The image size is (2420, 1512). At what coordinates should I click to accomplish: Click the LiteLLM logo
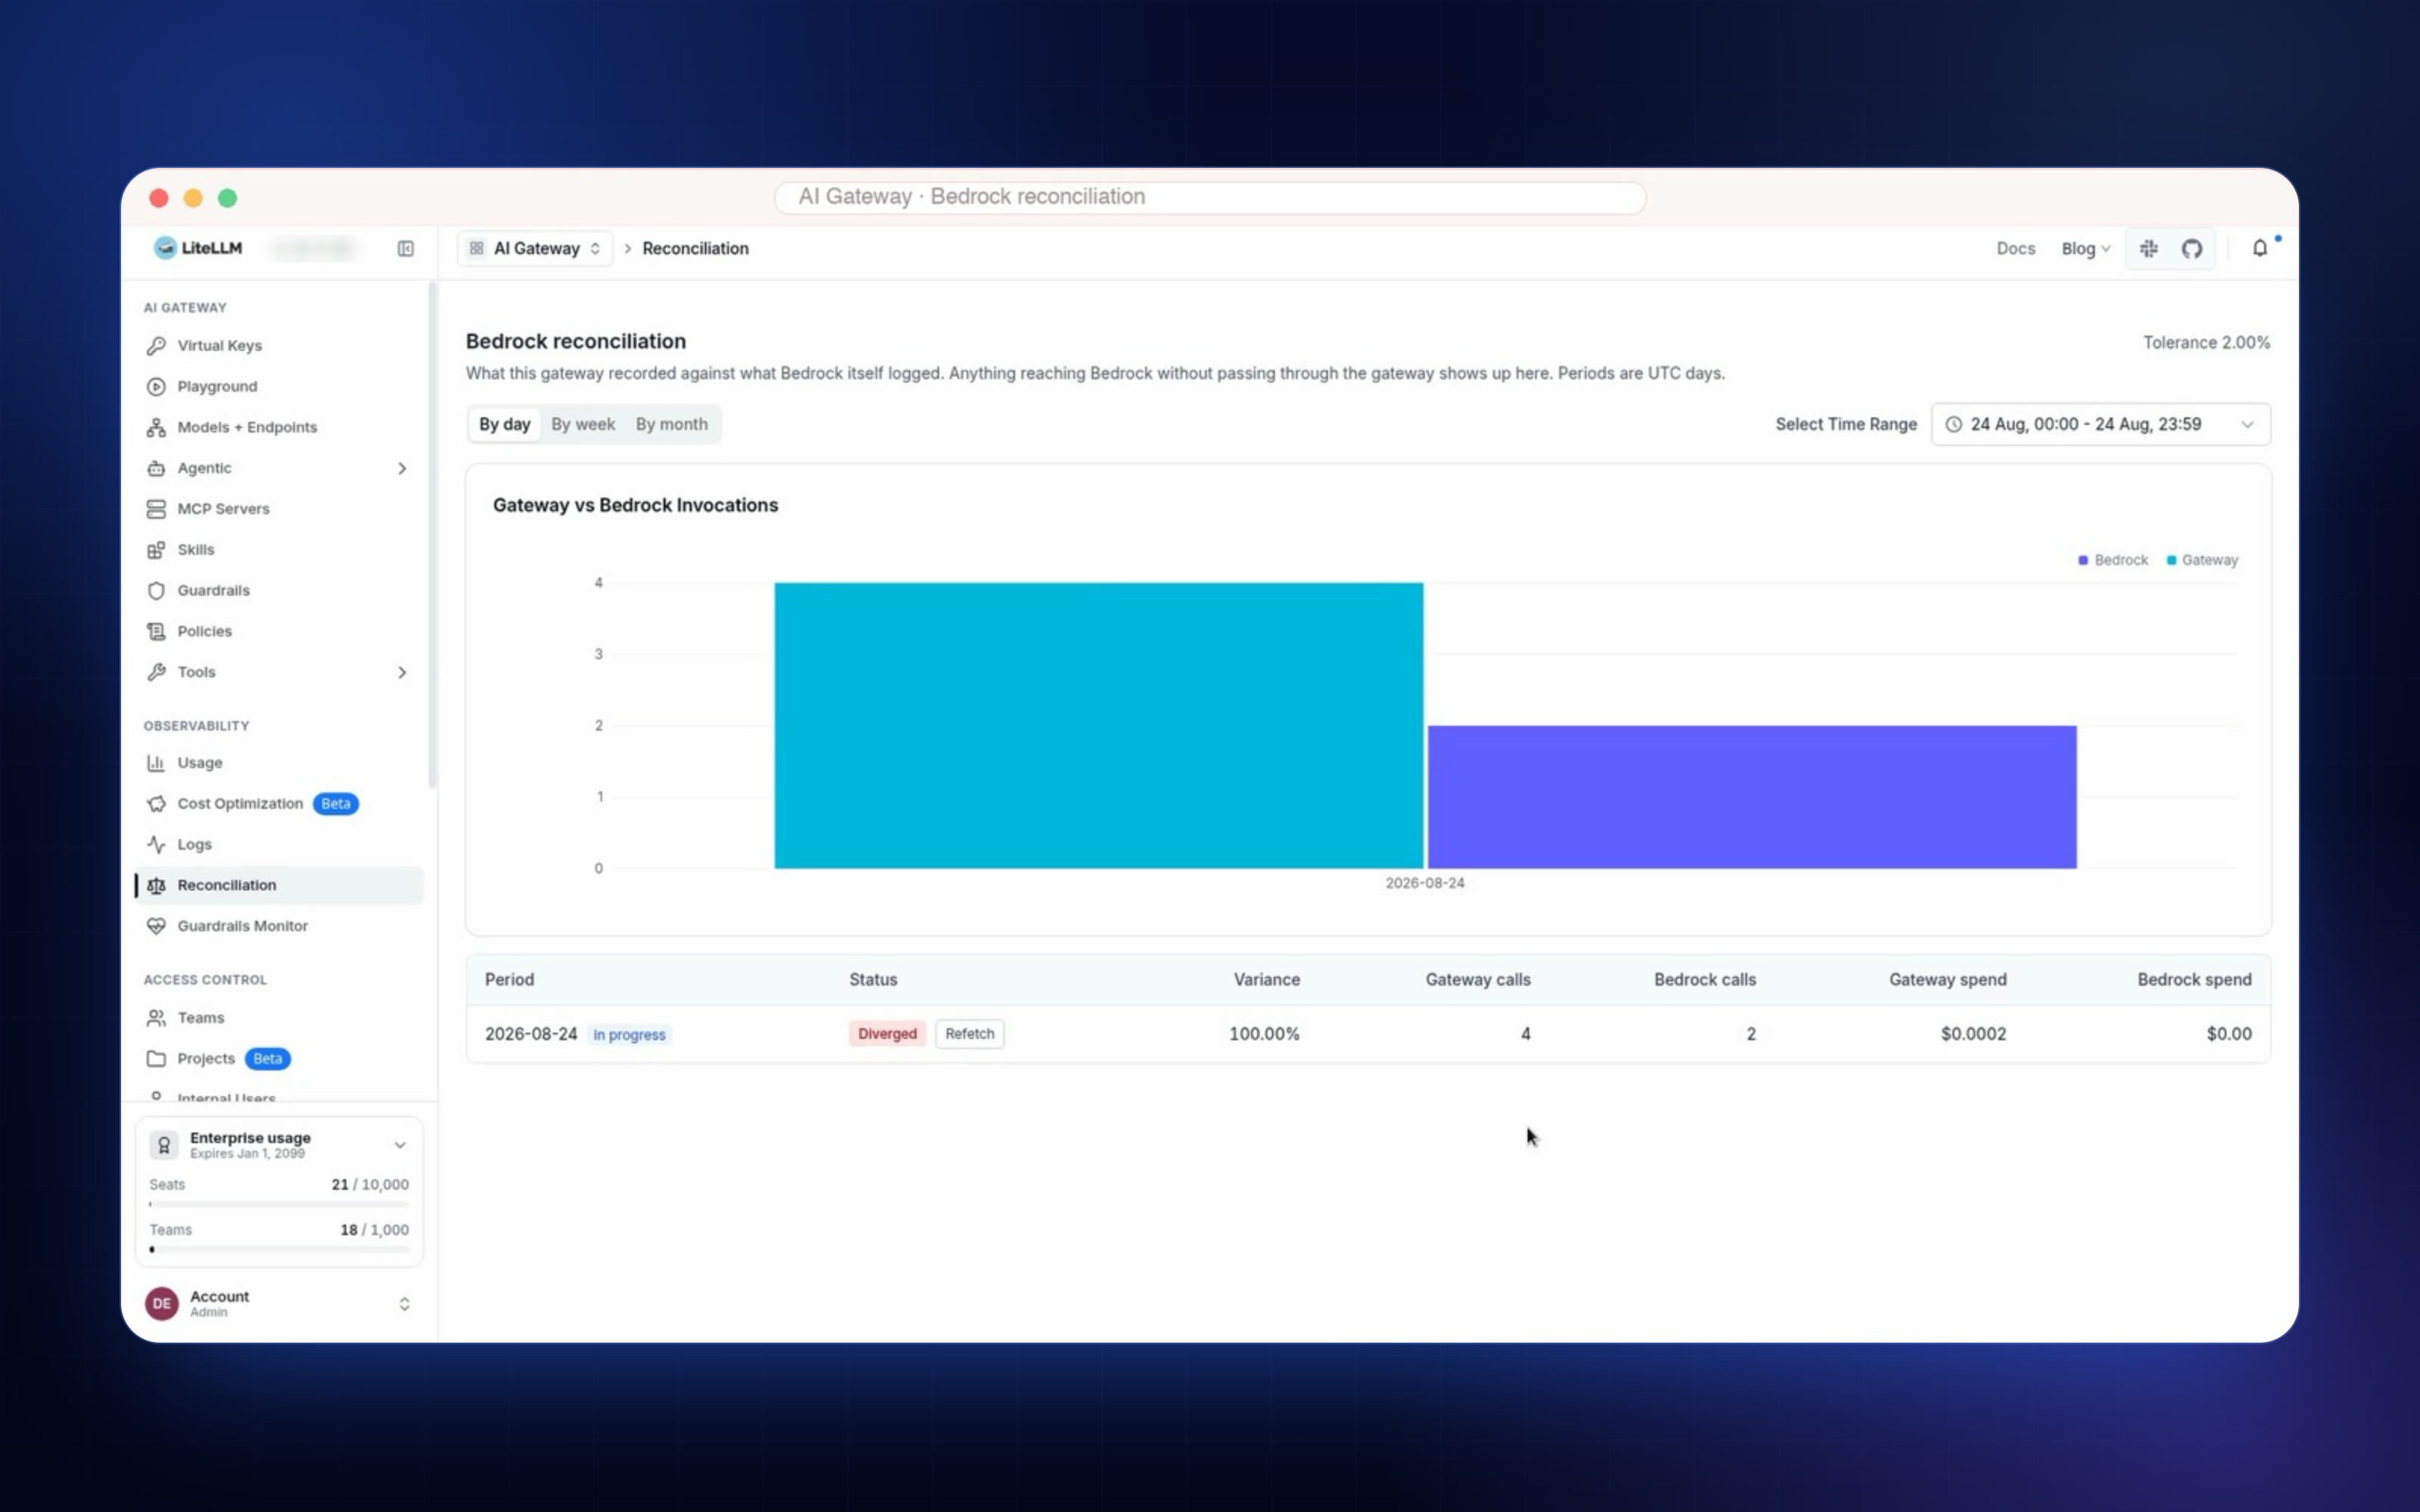click(x=199, y=248)
